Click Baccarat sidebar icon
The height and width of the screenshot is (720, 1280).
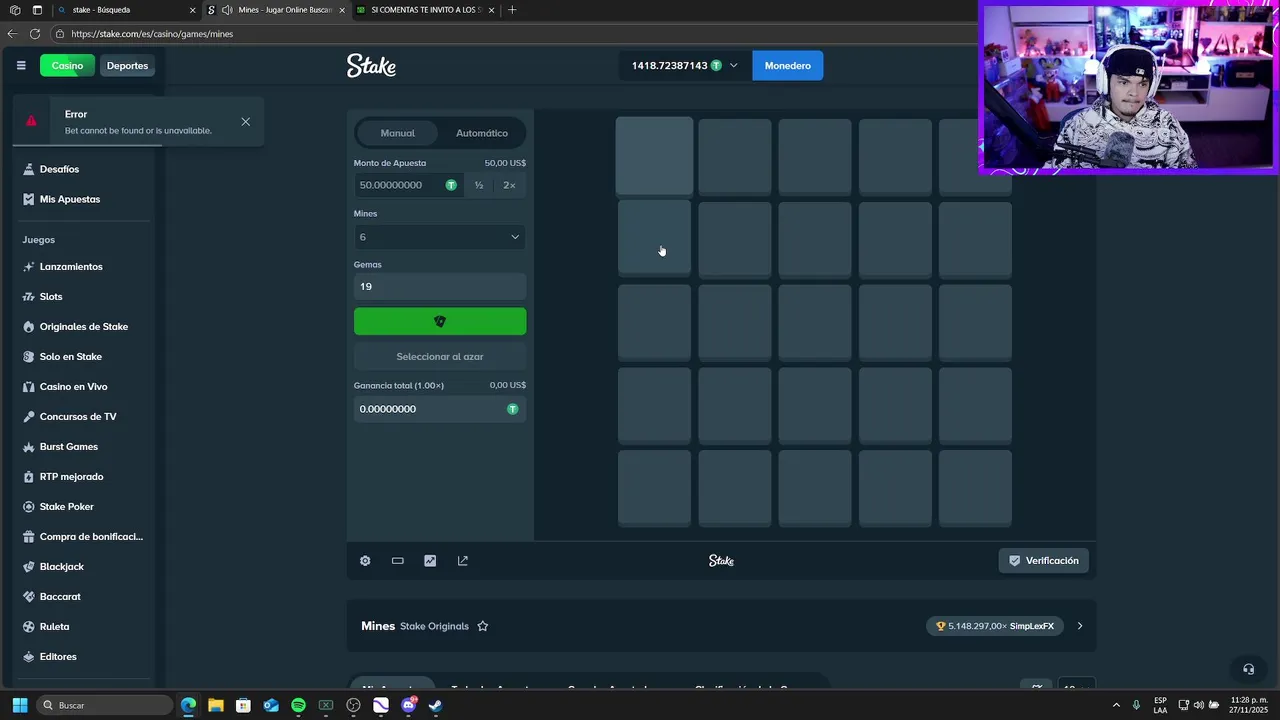pos(29,597)
